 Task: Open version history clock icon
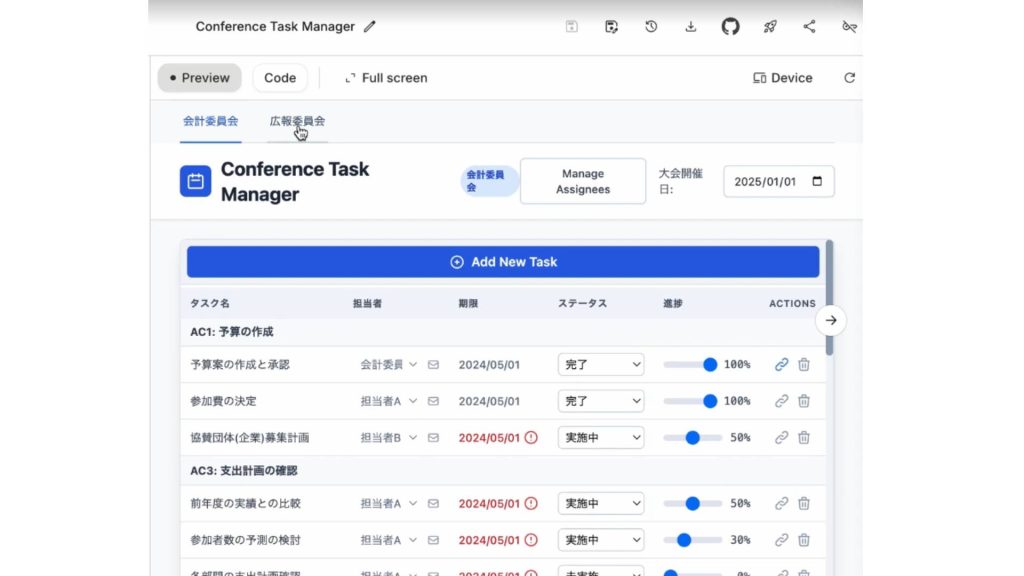tap(651, 27)
